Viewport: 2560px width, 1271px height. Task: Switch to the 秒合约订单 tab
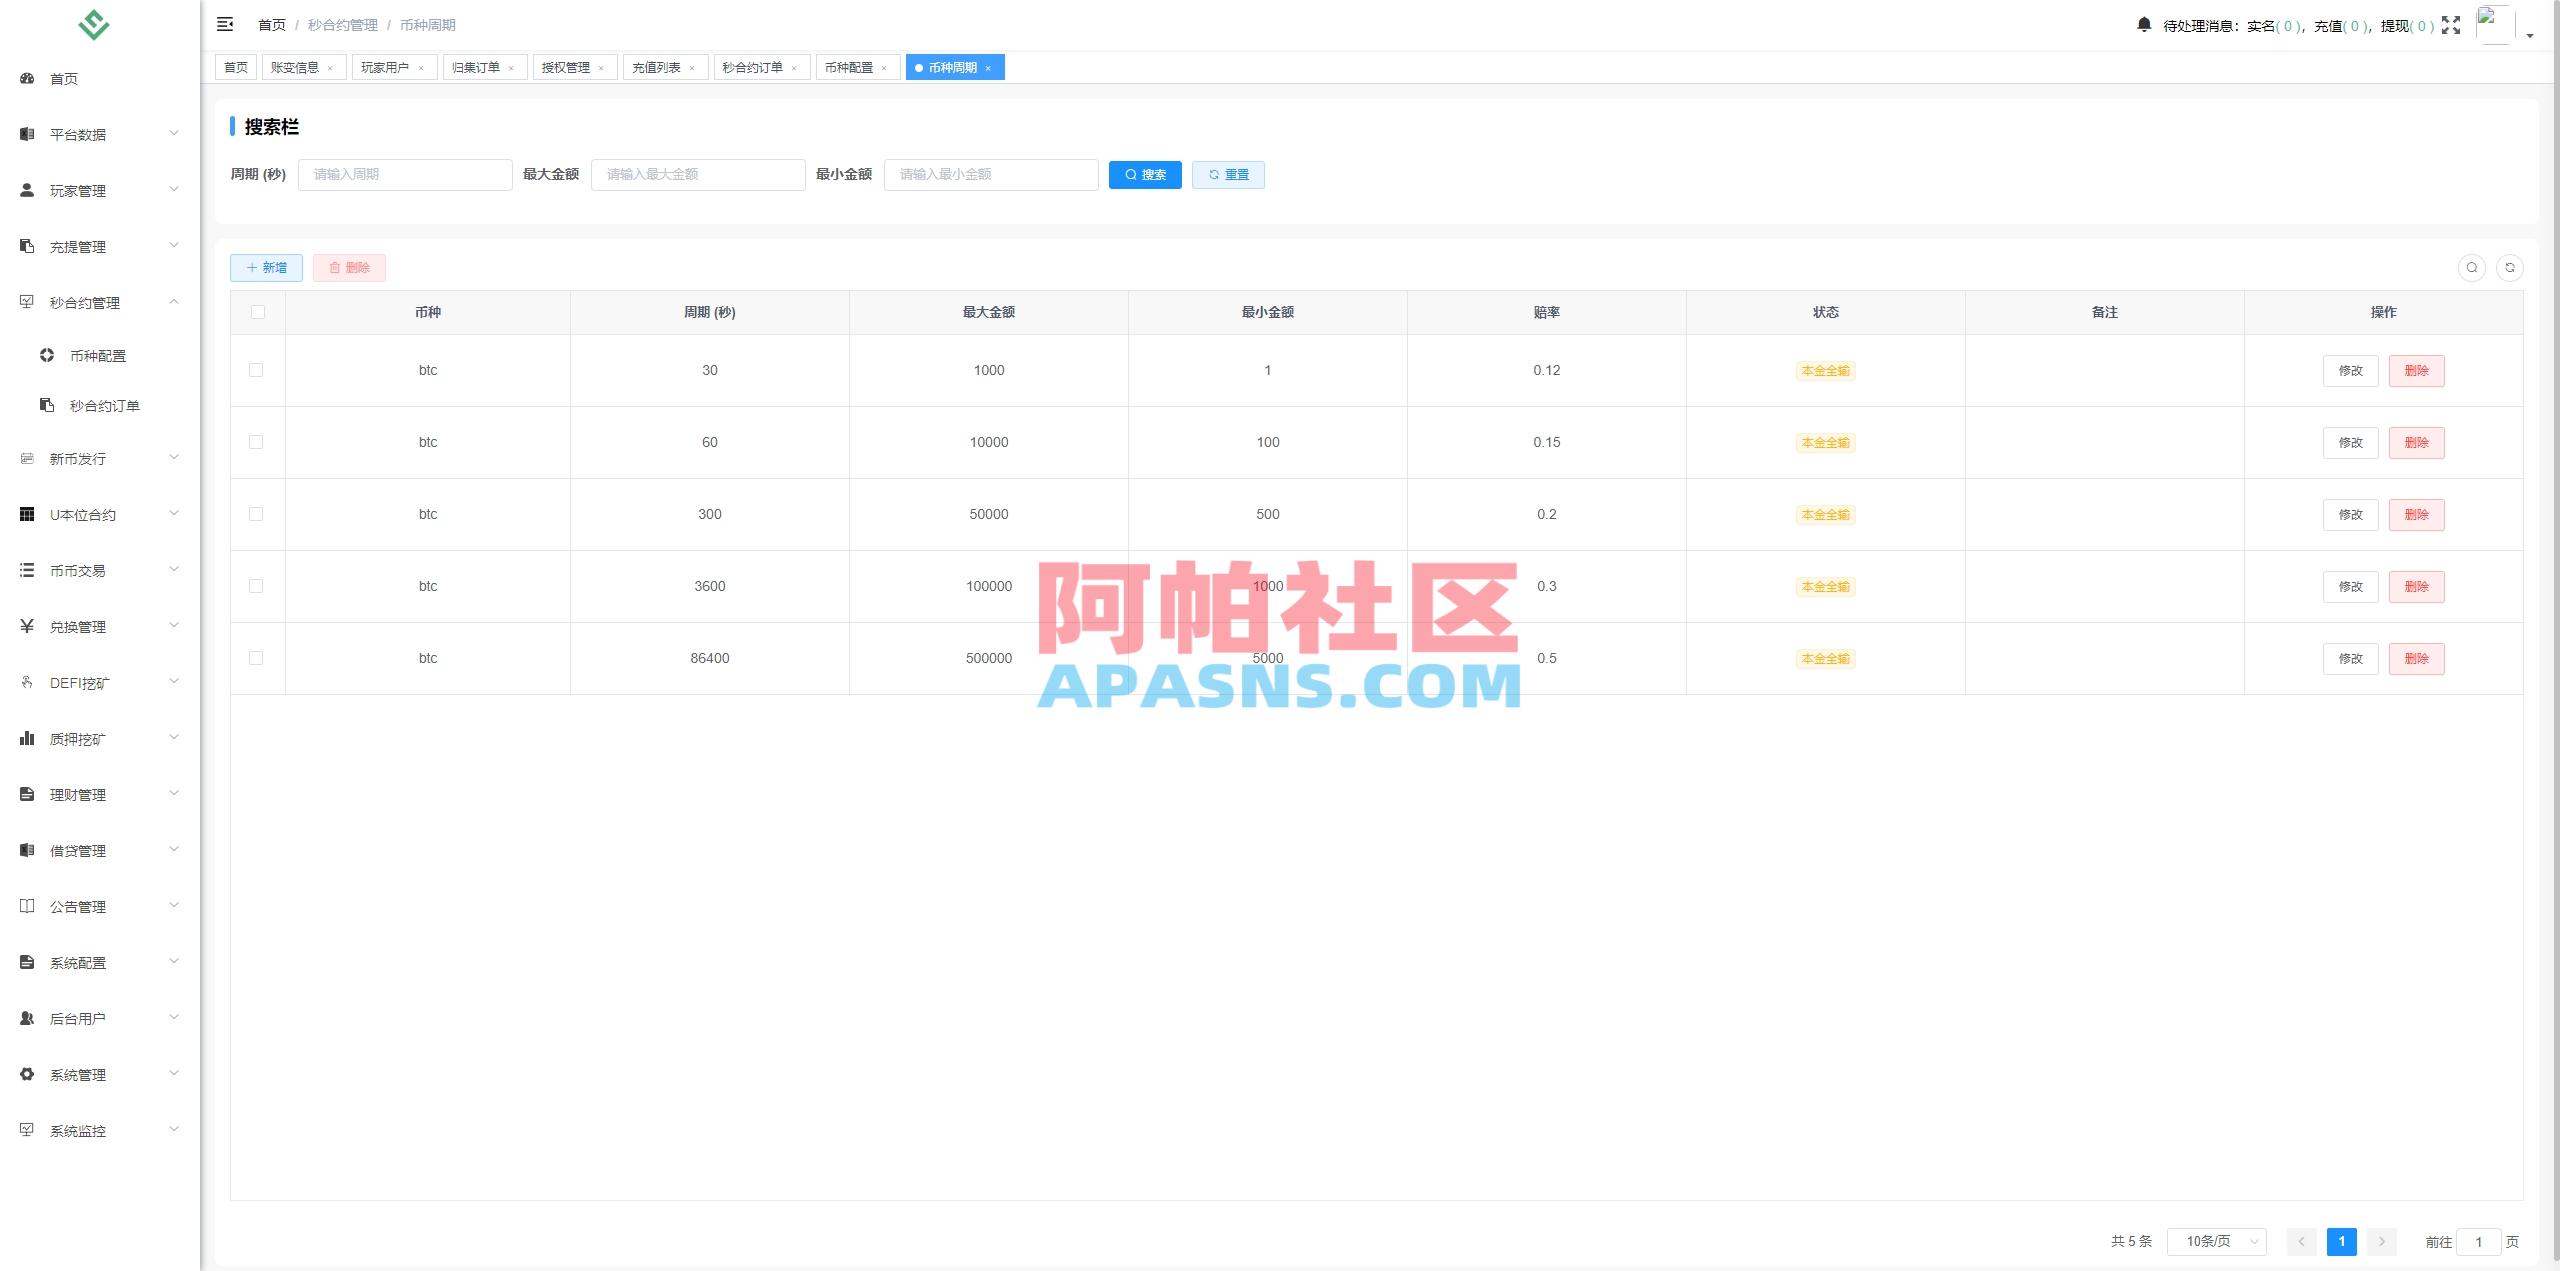(752, 67)
